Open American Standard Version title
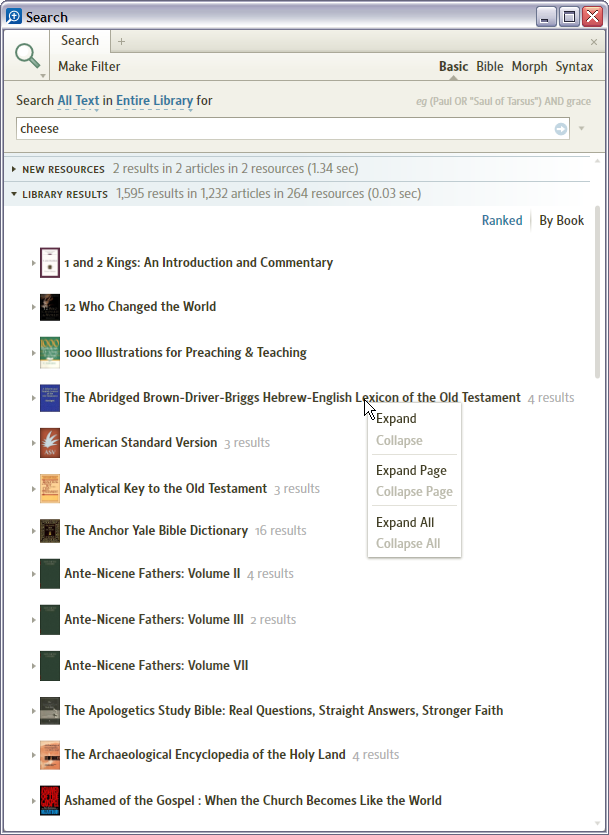The height and width of the screenshot is (835, 609). coord(141,443)
